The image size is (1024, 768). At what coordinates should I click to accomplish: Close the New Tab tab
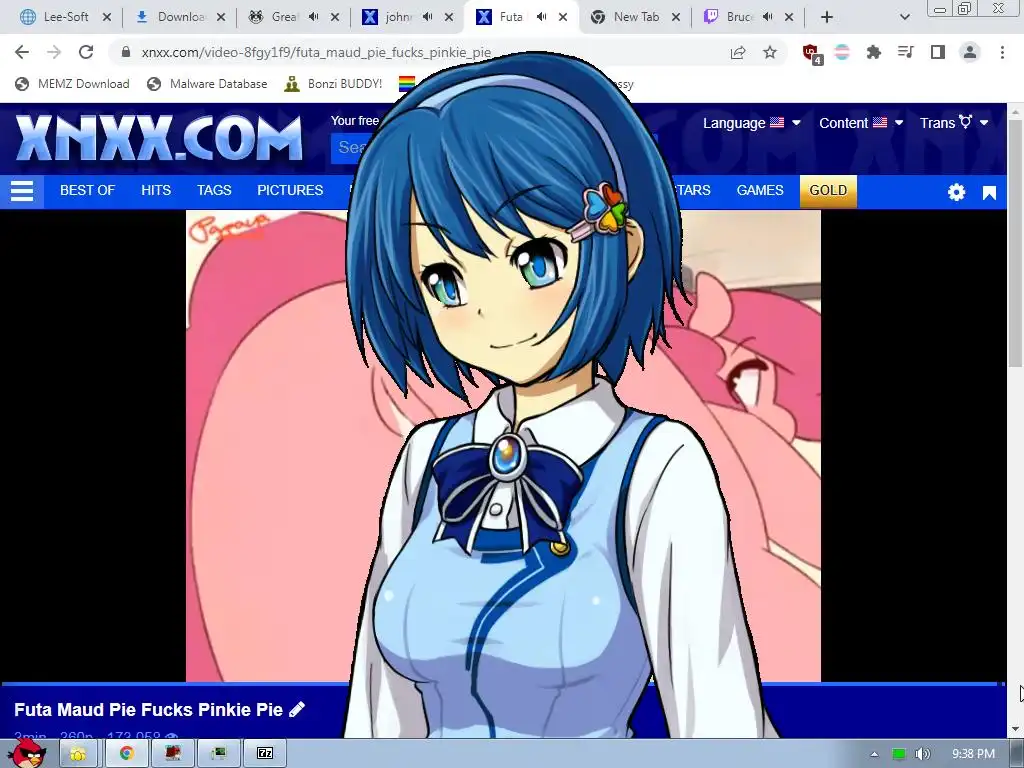[x=676, y=18]
